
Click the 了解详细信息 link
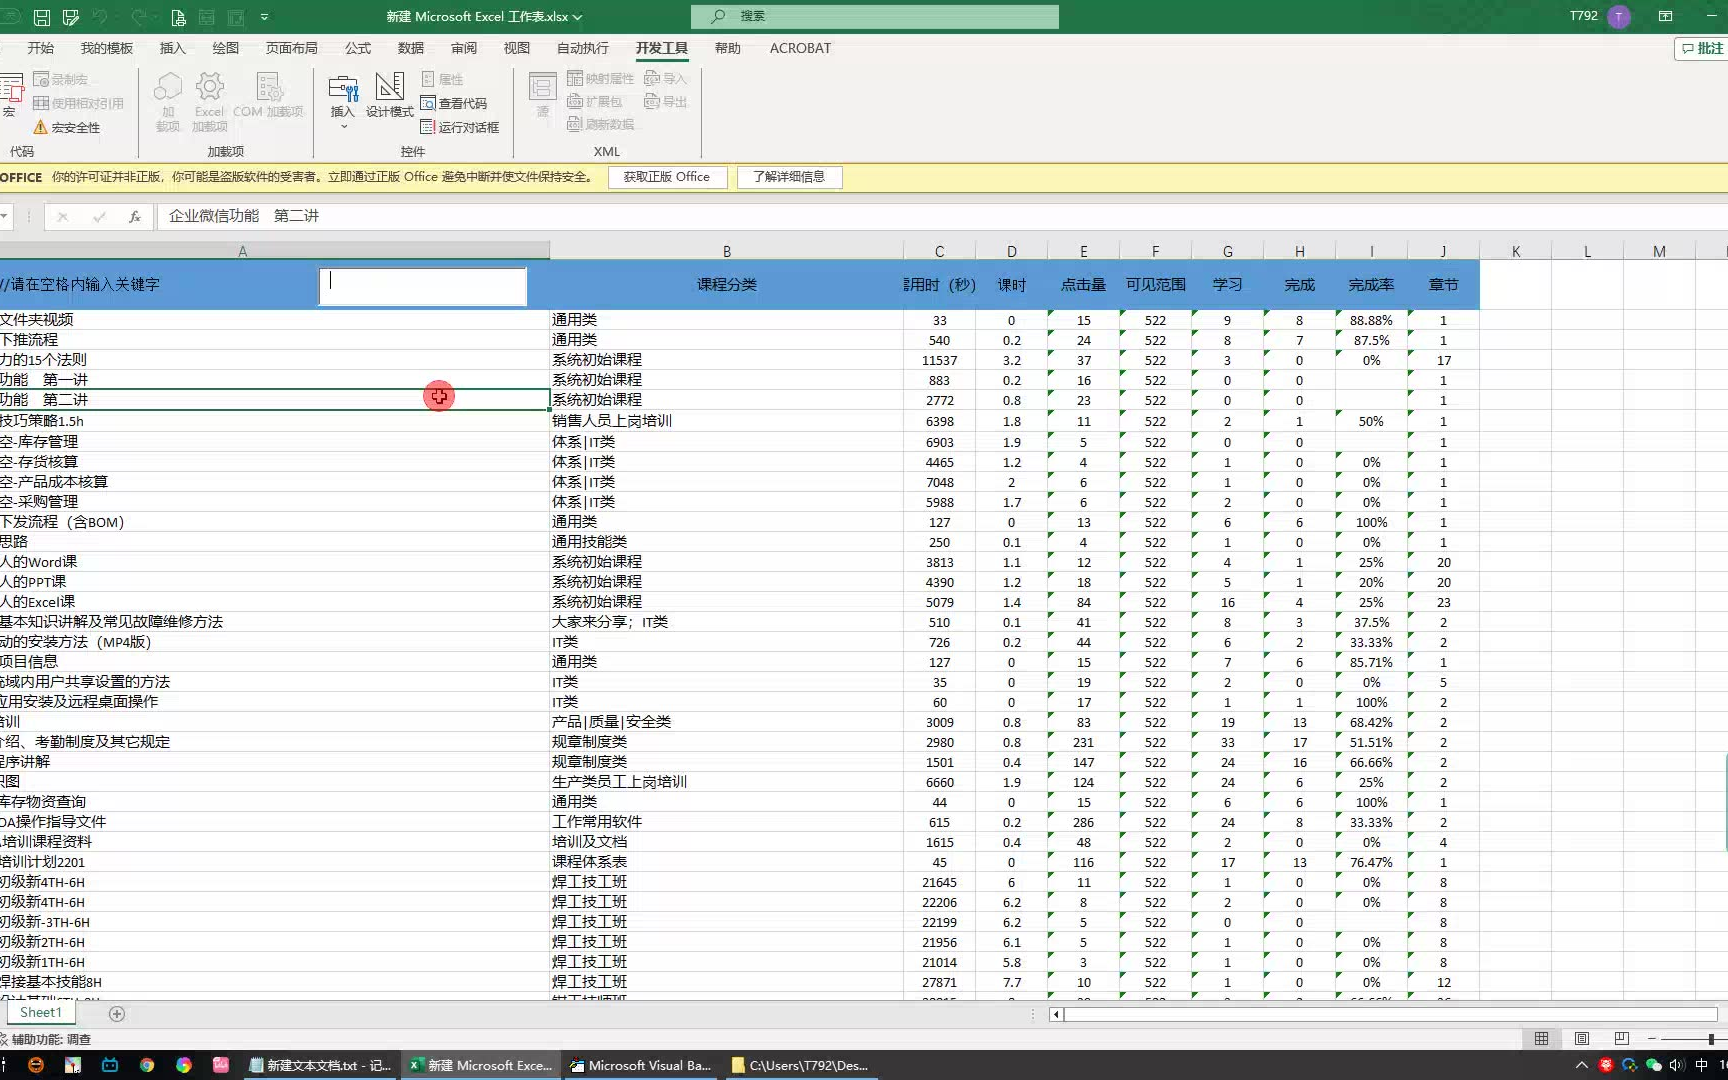click(789, 177)
